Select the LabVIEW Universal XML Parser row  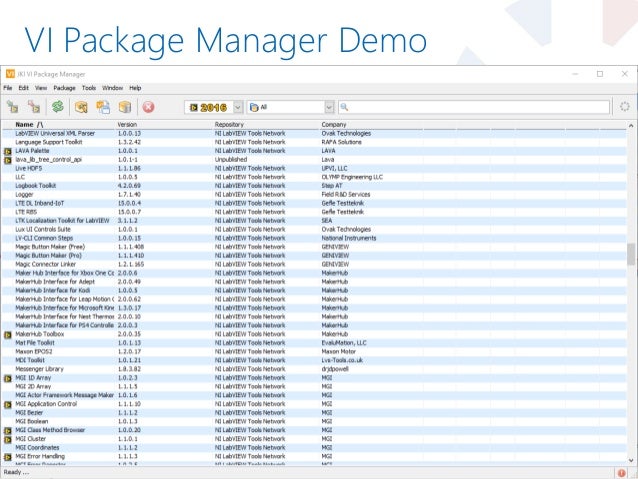coord(314,133)
